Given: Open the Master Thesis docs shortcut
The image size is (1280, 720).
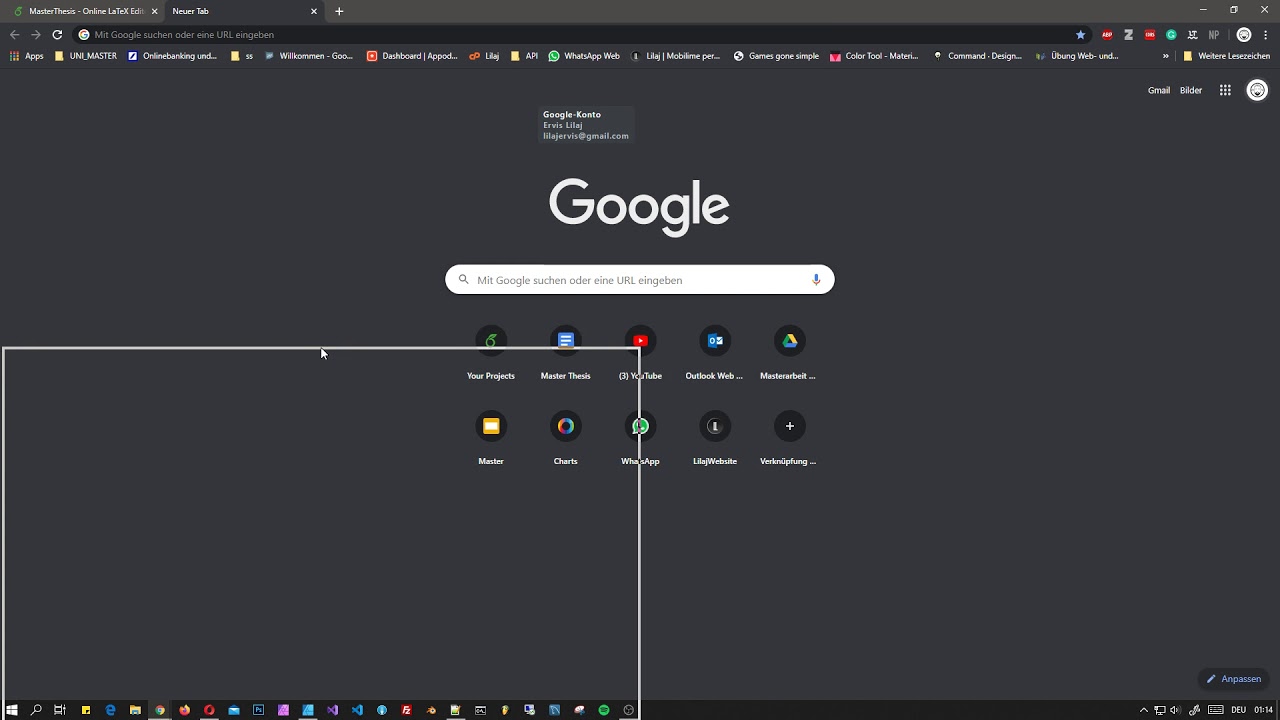Looking at the screenshot, I should click(x=565, y=354).
